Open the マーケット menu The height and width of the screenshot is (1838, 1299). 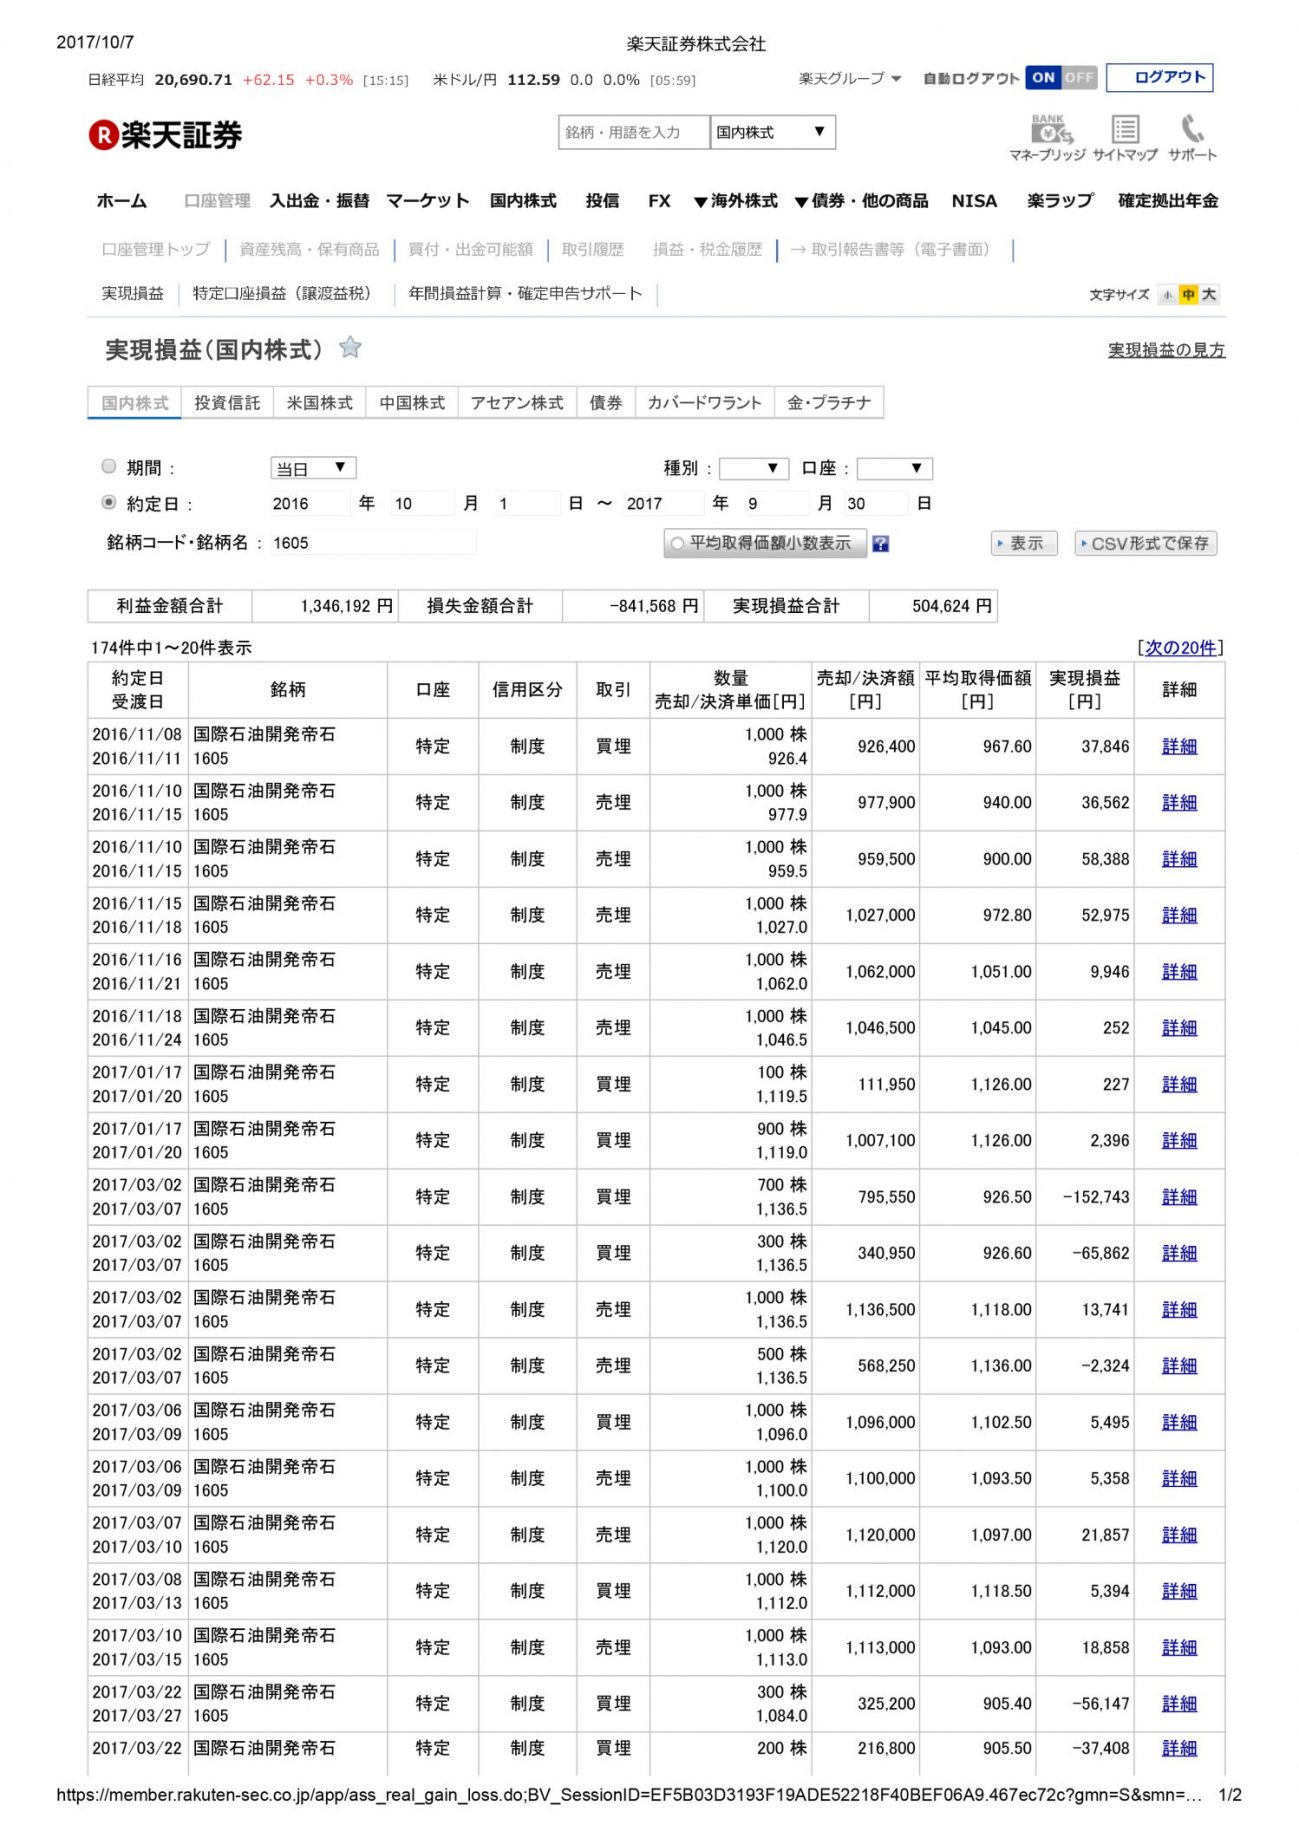coord(428,201)
